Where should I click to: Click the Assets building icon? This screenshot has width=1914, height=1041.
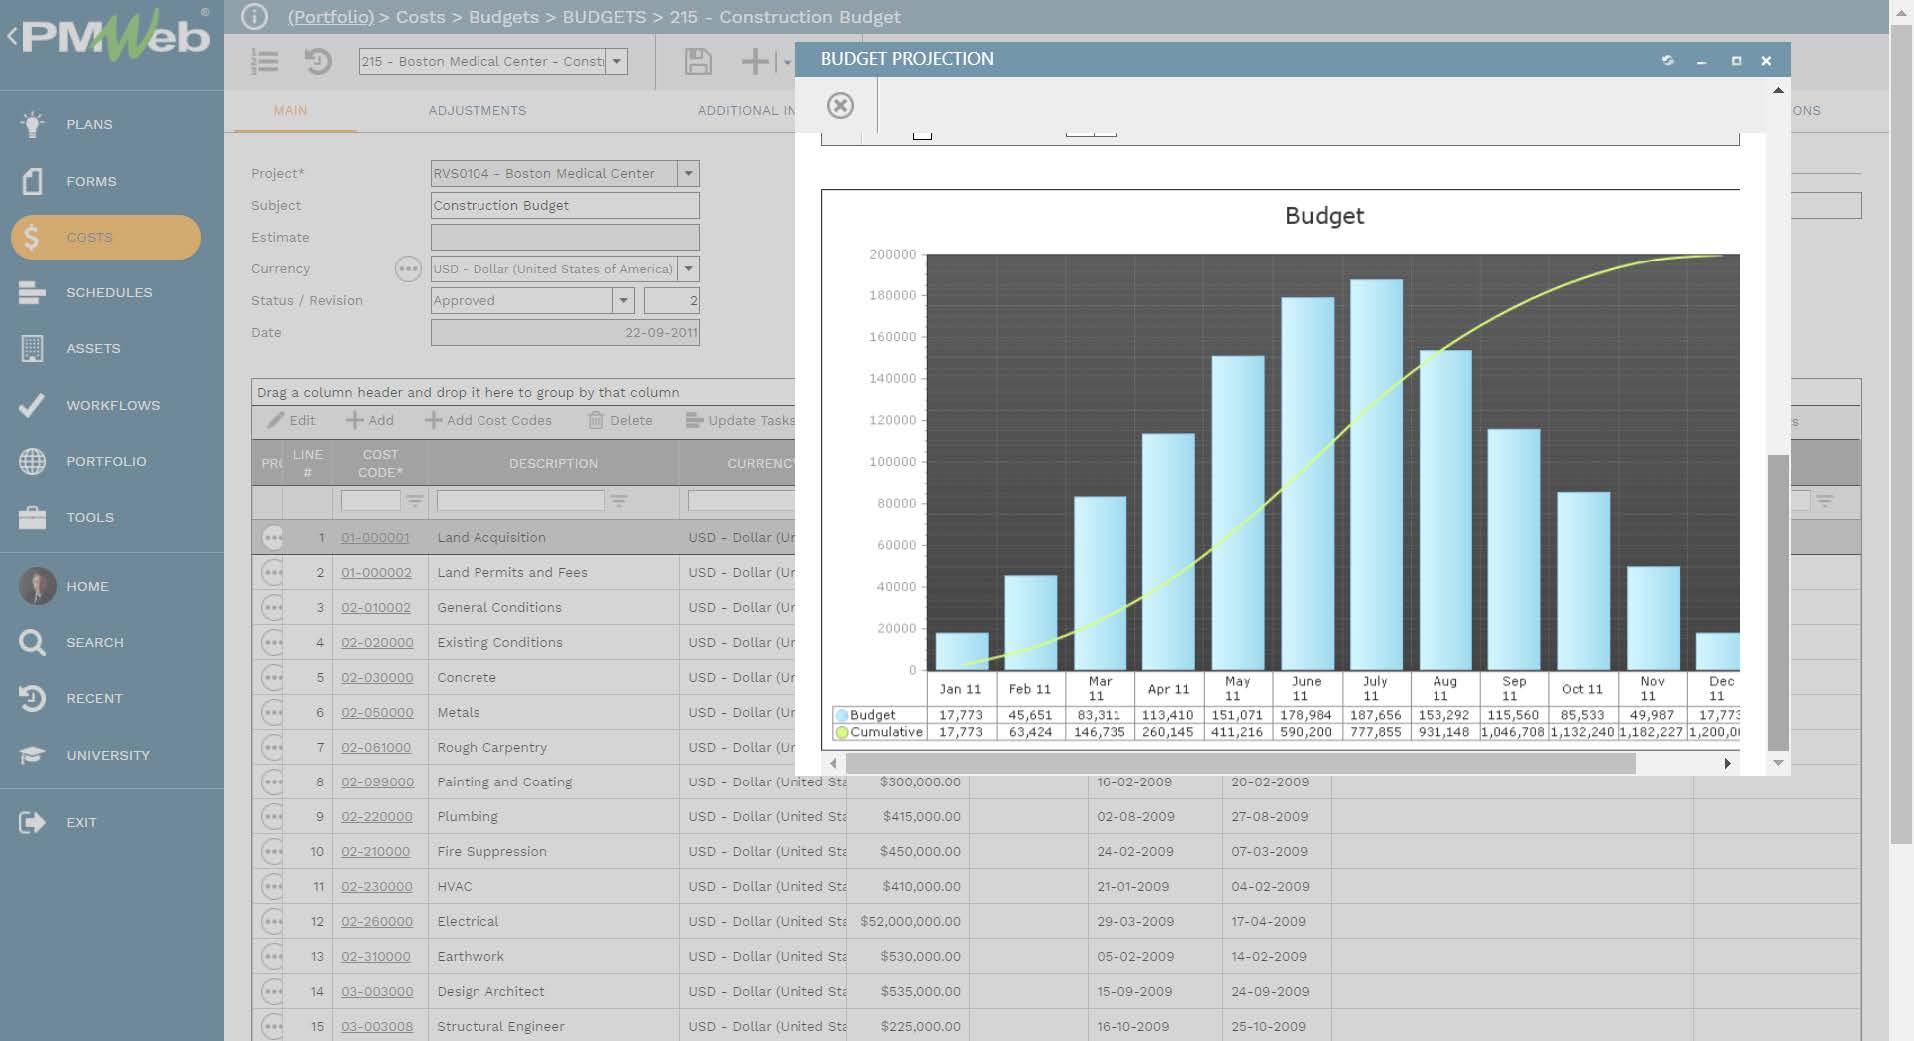[32, 348]
